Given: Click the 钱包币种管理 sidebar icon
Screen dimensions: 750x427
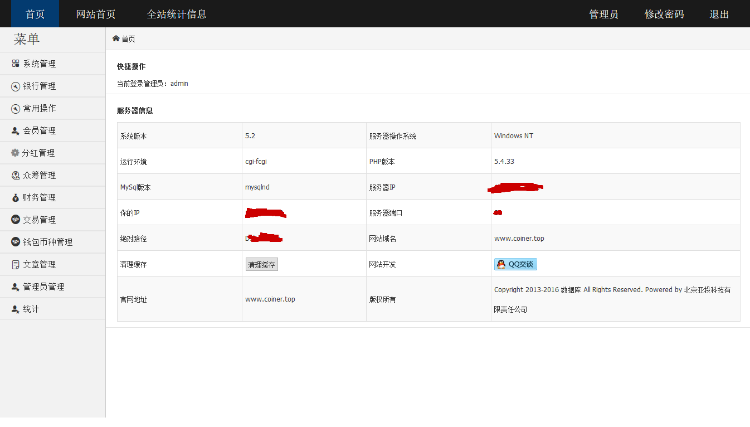Looking at the screenshot, I should pos(15,242).
